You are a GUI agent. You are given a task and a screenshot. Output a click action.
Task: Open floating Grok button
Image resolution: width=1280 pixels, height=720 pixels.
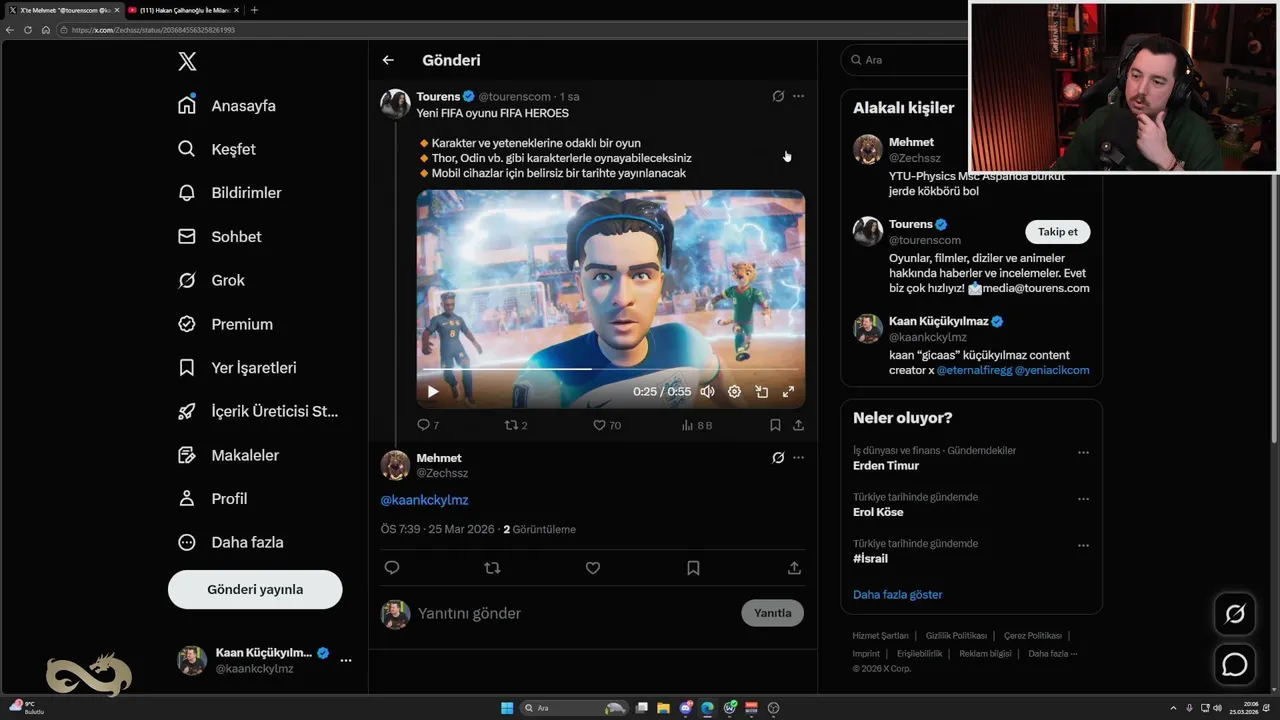pos(1235,614)
